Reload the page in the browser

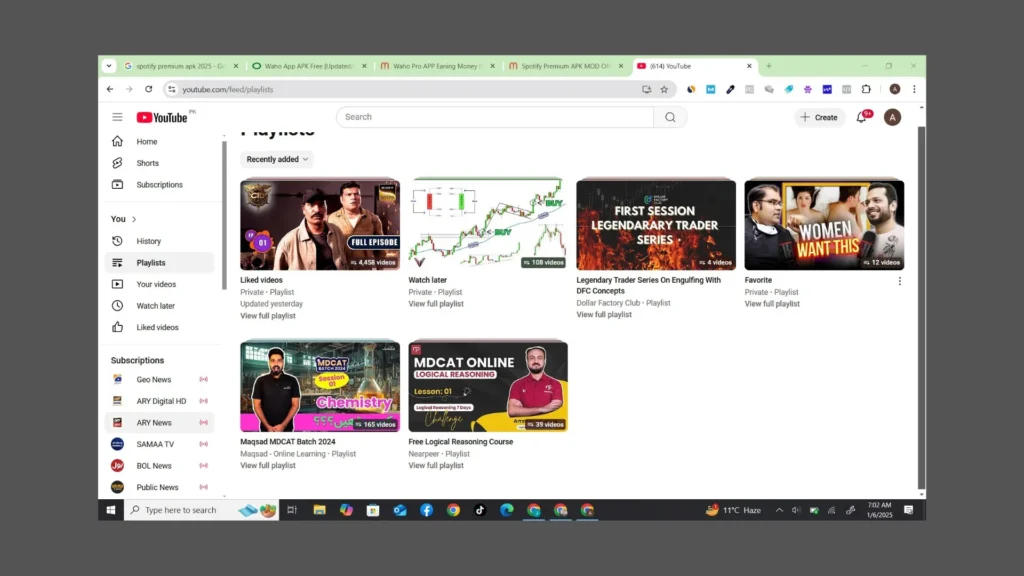(149, 89)
